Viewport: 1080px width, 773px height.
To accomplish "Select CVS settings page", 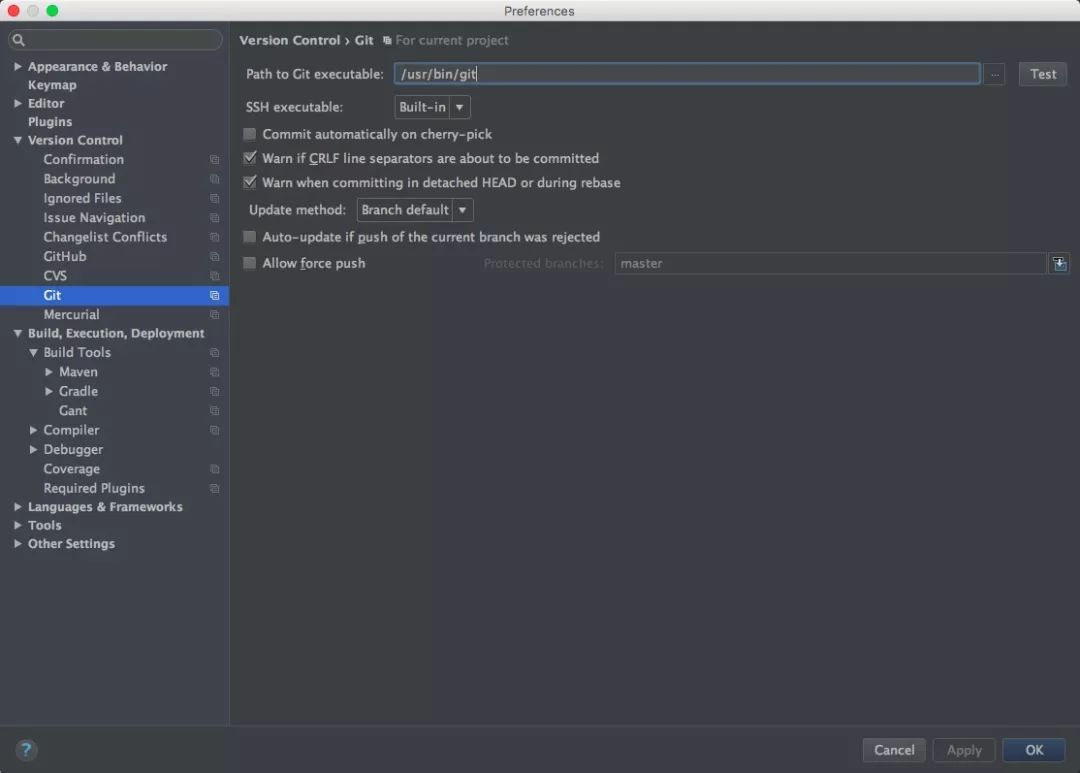I will [55, 276].
